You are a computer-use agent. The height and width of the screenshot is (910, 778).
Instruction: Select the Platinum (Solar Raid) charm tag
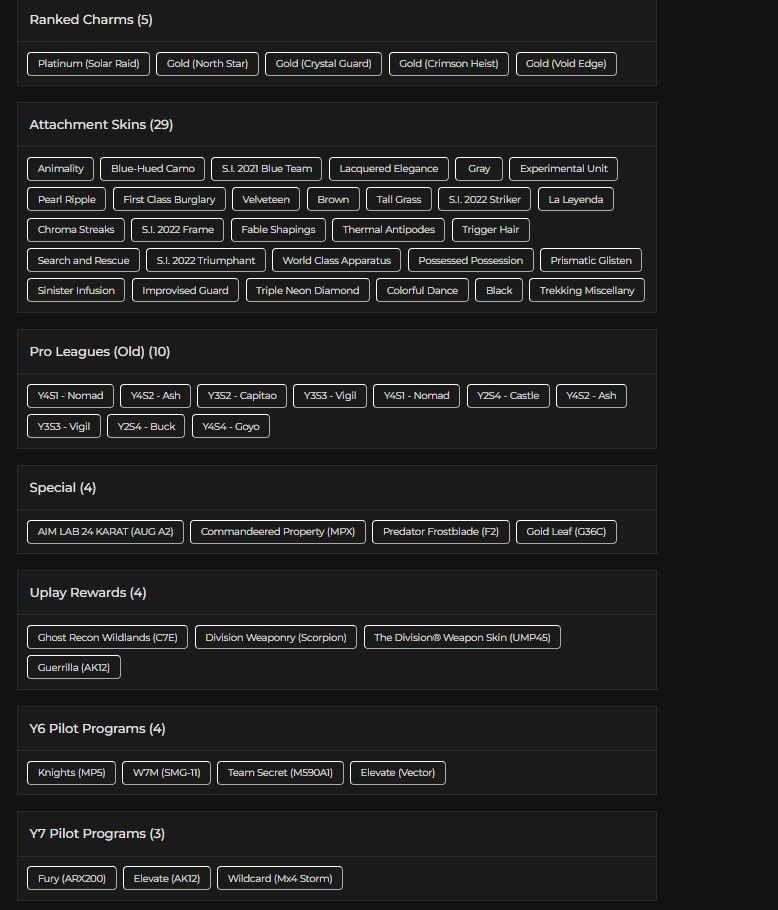tap(88, 64)
